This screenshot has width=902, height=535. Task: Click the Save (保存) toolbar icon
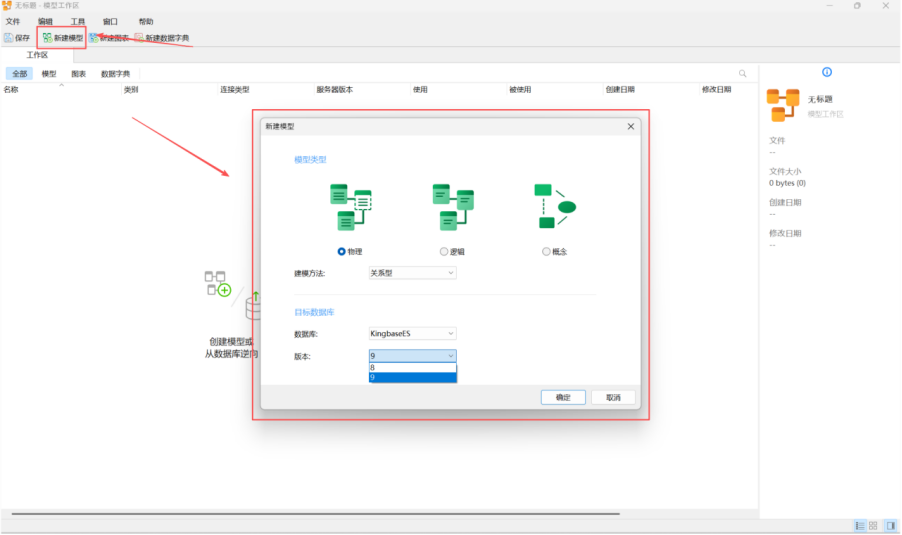point(17,38)
